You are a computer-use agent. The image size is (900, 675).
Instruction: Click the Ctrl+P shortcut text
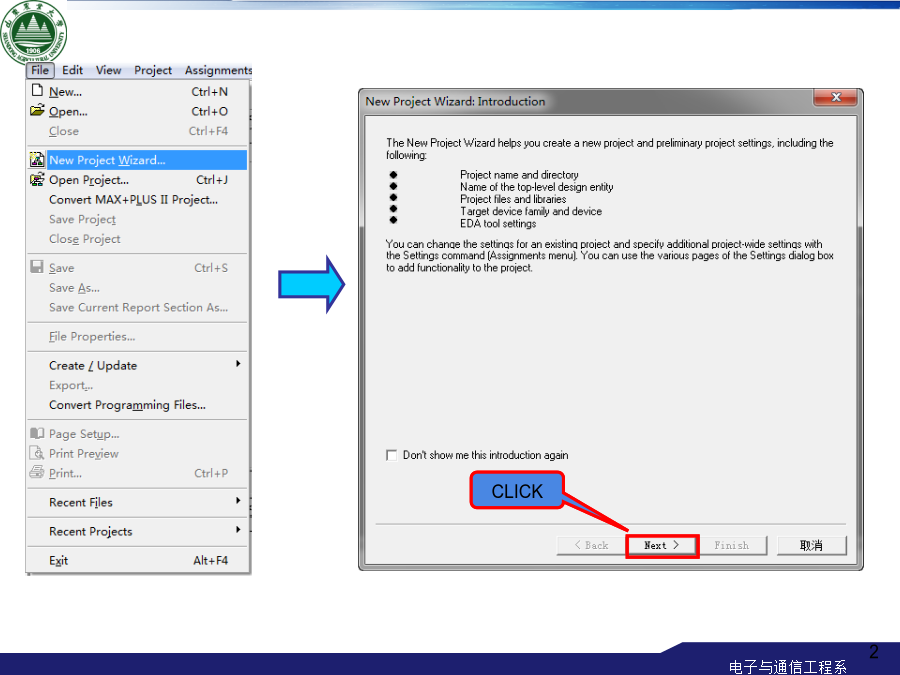pyautogui.click(x=211, y=473)
